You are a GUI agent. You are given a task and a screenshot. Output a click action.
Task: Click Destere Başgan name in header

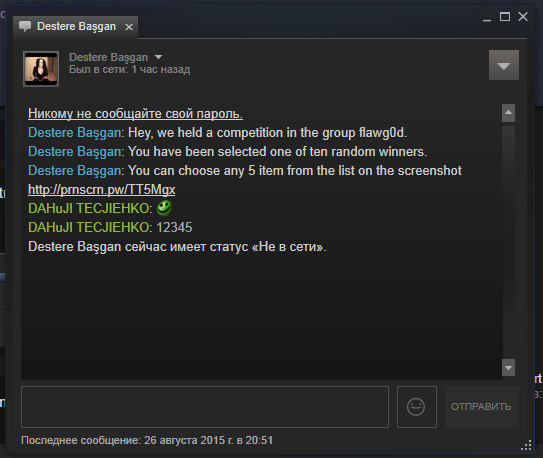pyautogui.click(x=108, y=57)
